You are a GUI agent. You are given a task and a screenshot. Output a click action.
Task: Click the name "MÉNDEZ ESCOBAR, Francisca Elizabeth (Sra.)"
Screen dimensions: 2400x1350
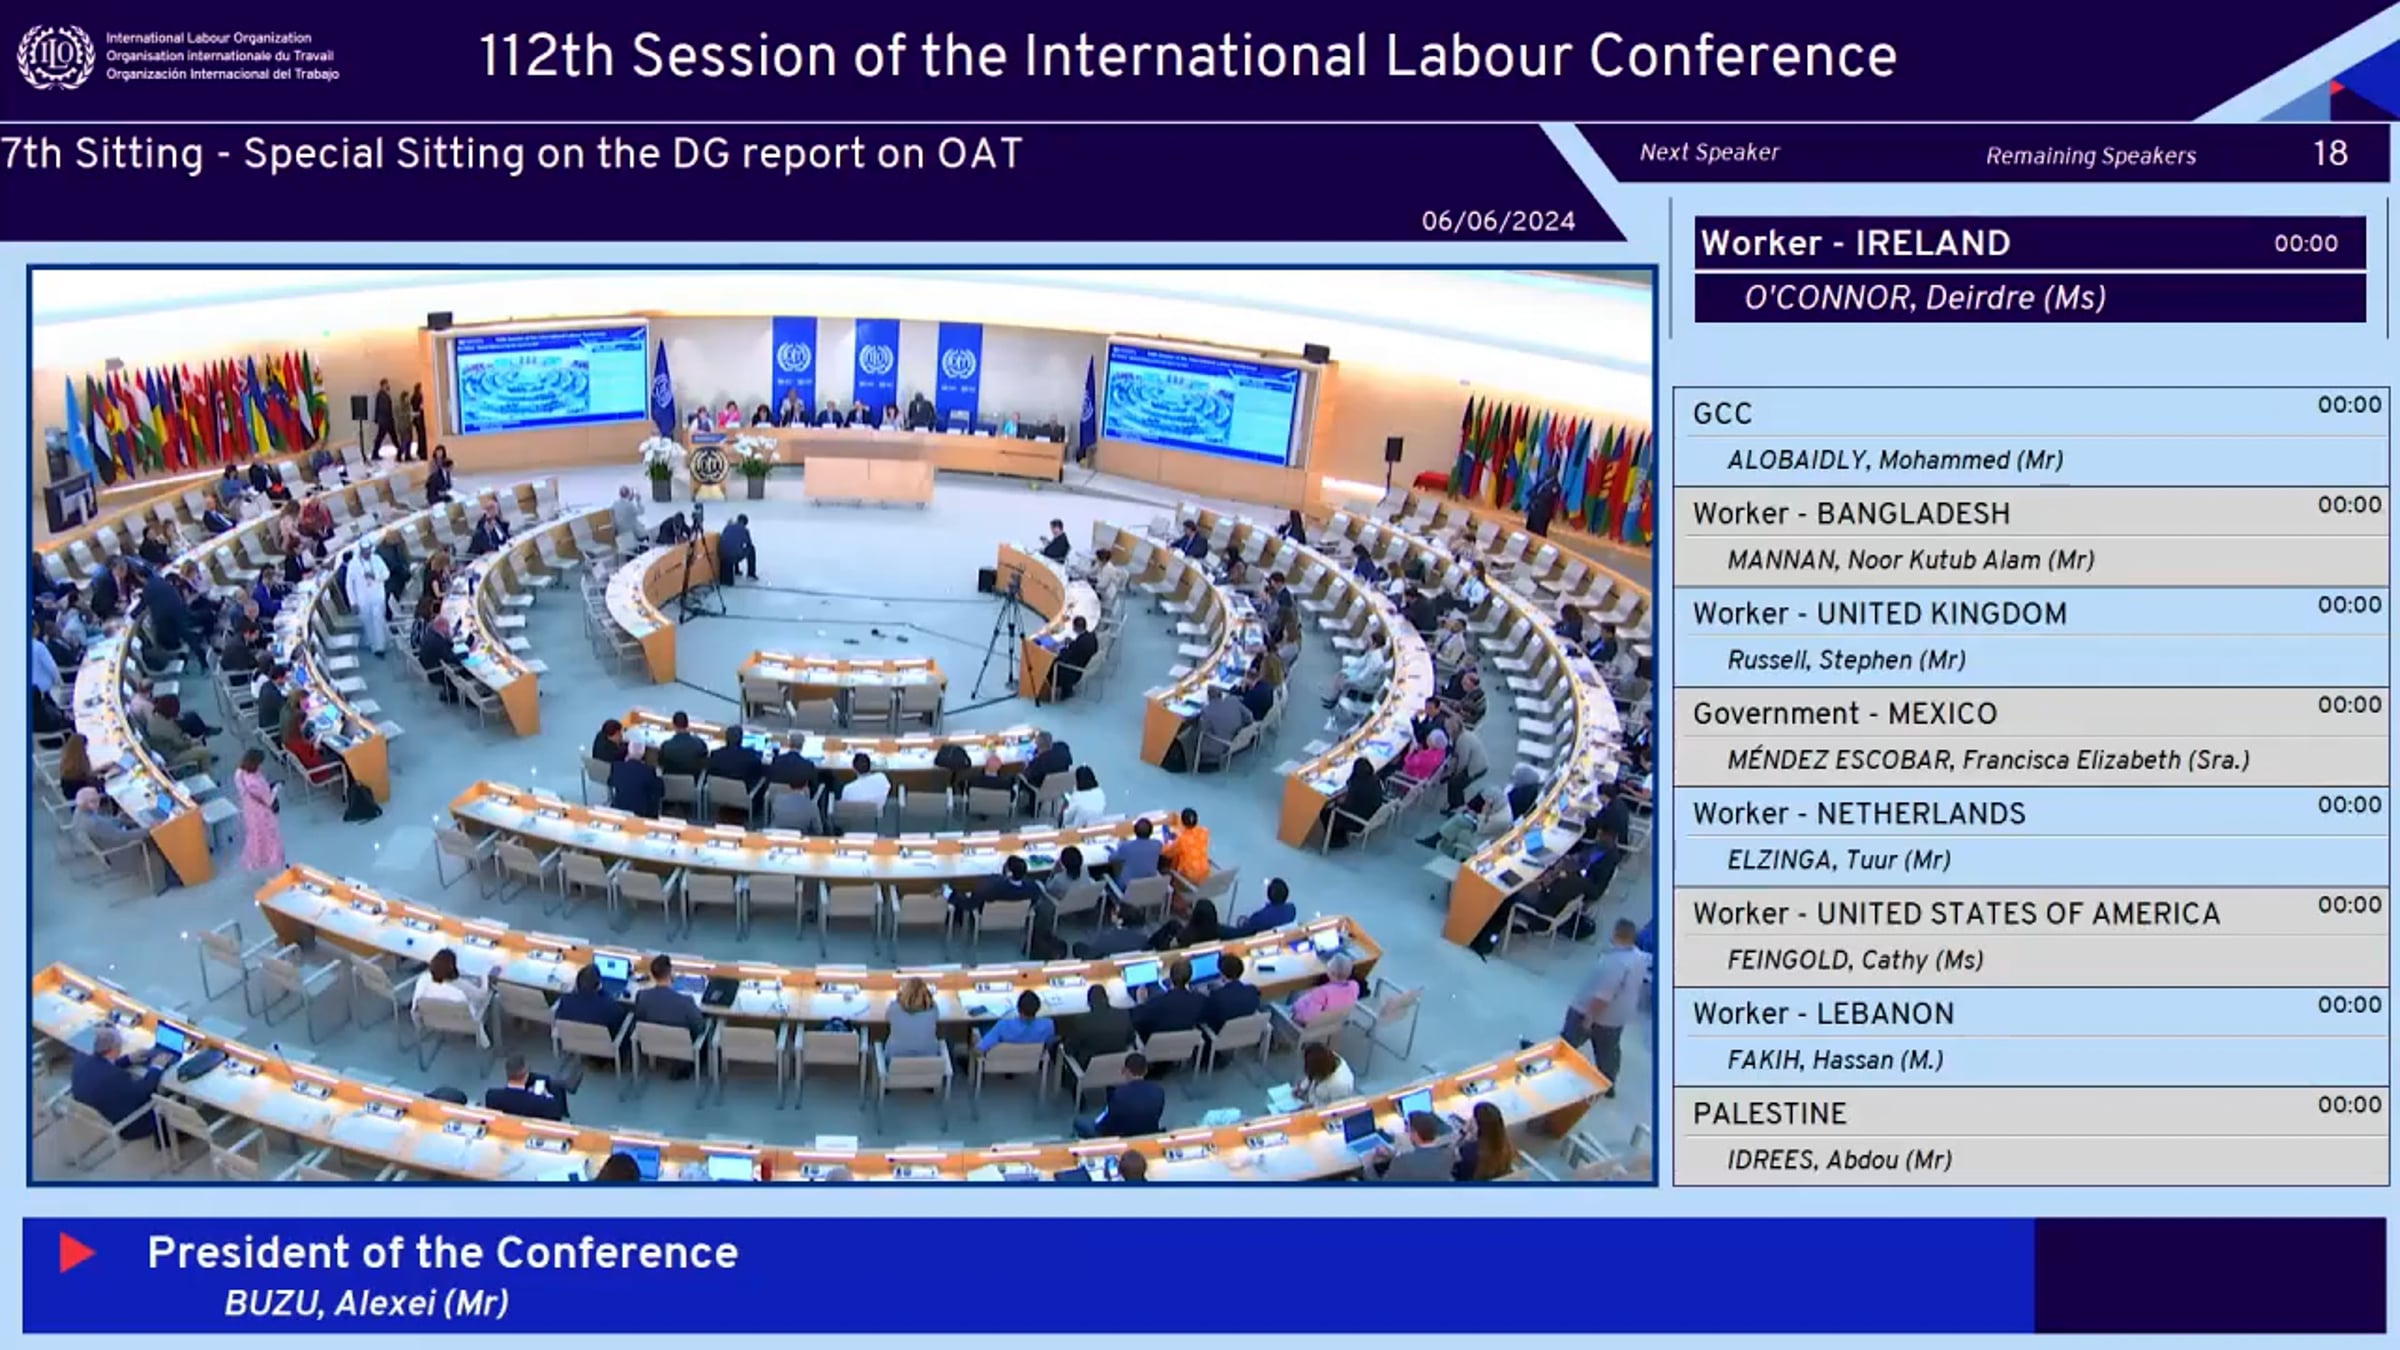click(1988, 760)
